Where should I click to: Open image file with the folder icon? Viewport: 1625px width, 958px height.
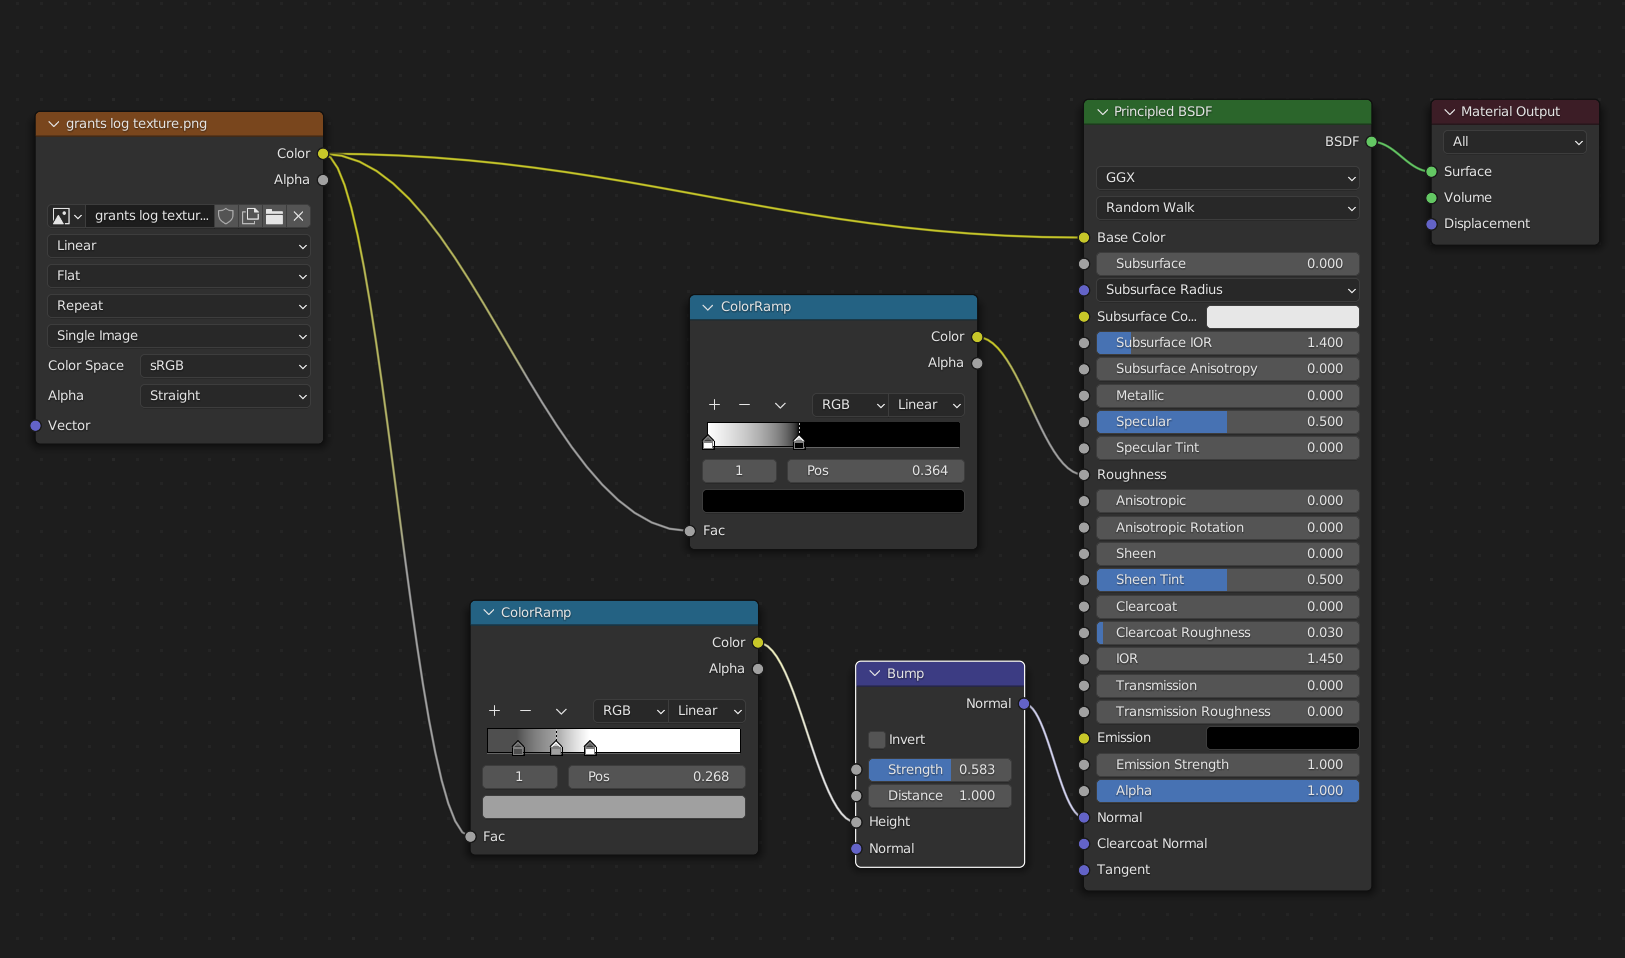pos(274,216)
